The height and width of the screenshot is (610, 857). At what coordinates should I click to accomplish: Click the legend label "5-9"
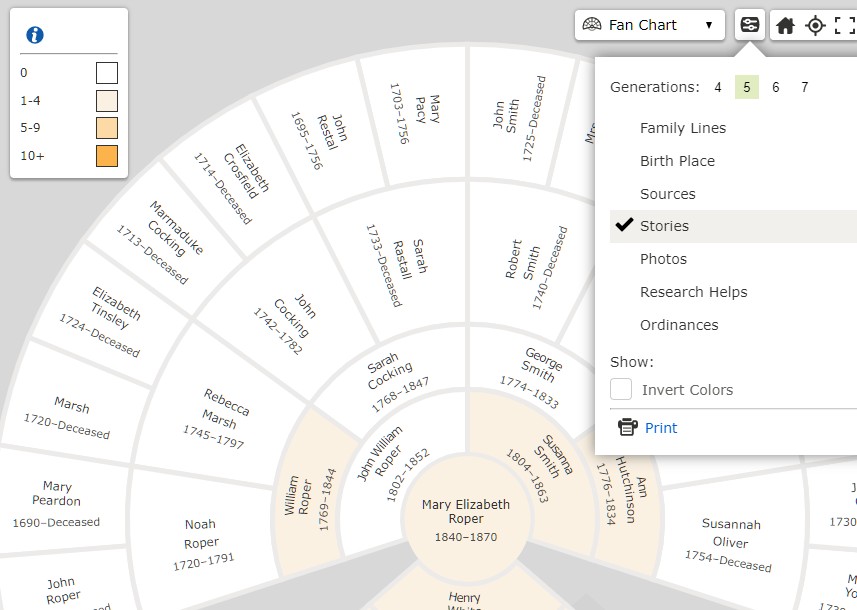coord(30,128)
